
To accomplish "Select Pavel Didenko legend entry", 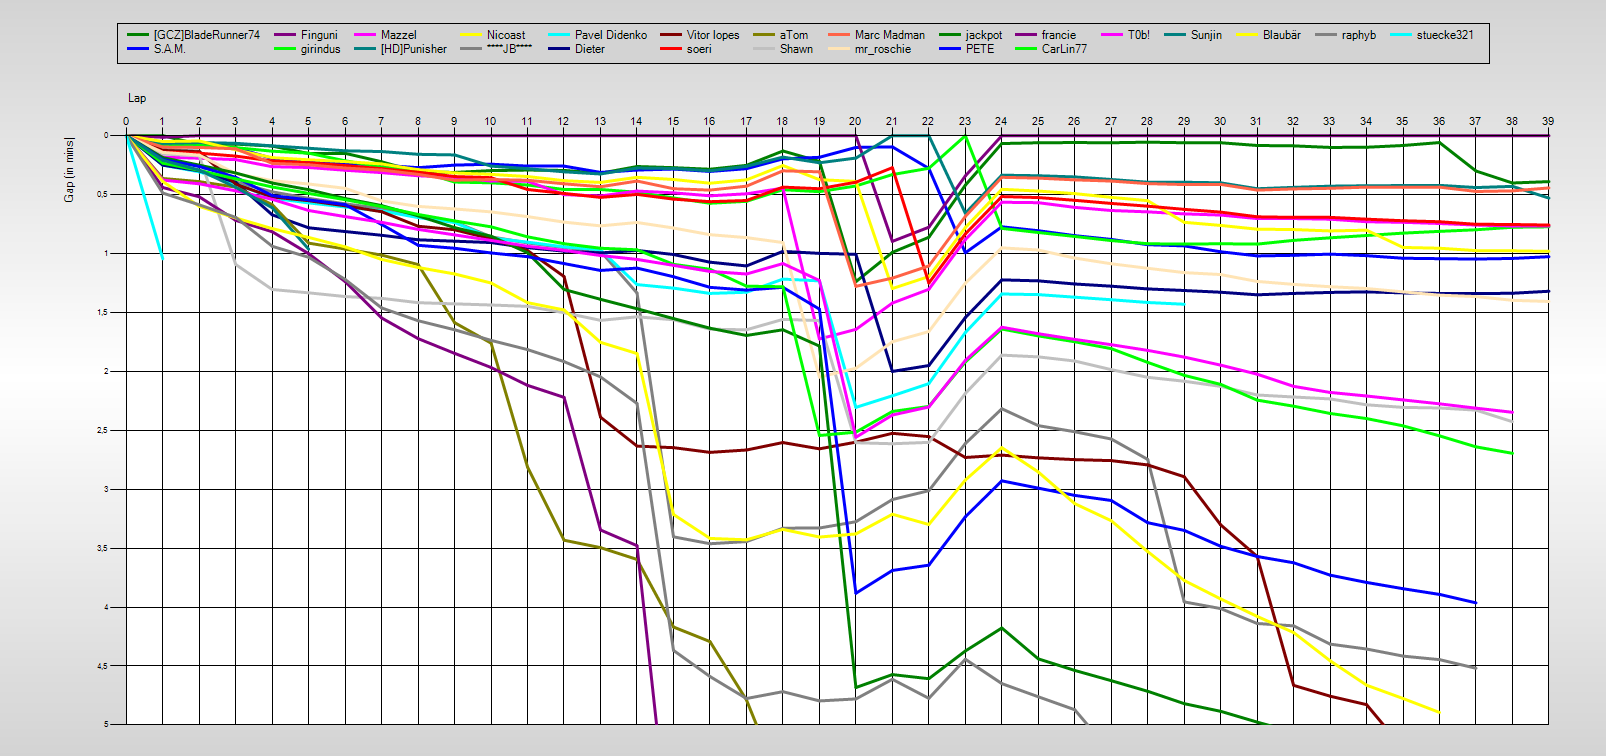I will (610, 35).
